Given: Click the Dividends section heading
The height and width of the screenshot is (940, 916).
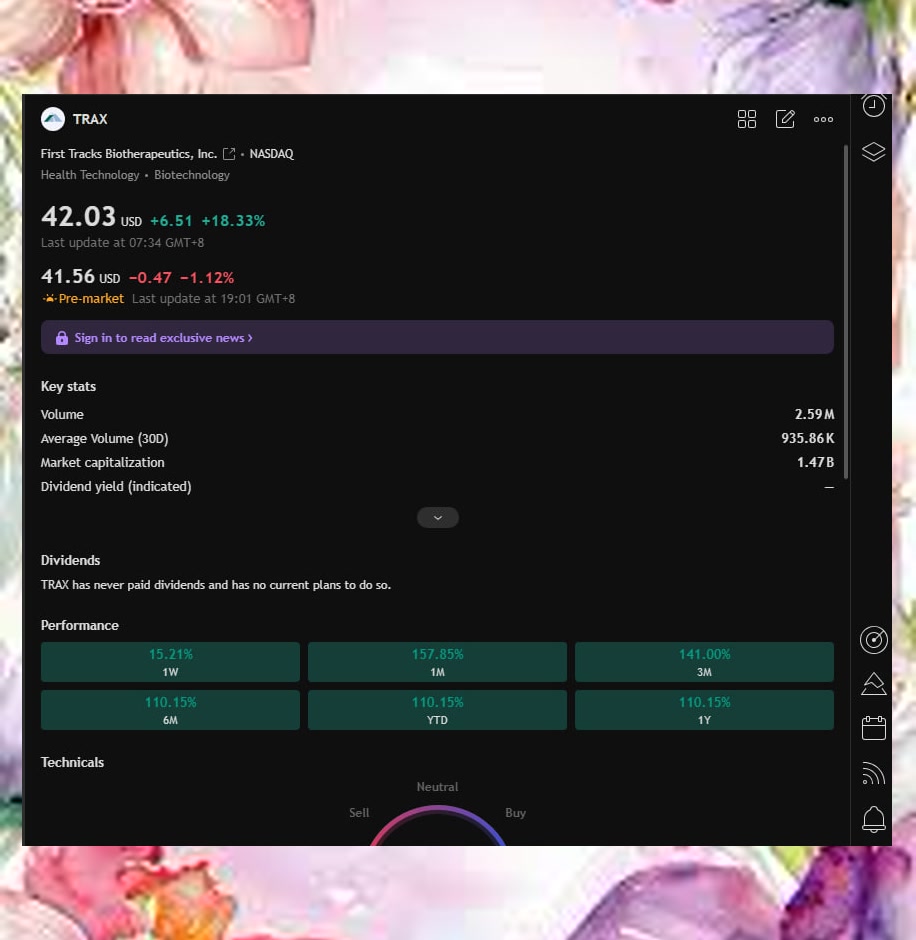Looking at the screenshot, I should 70,560.
